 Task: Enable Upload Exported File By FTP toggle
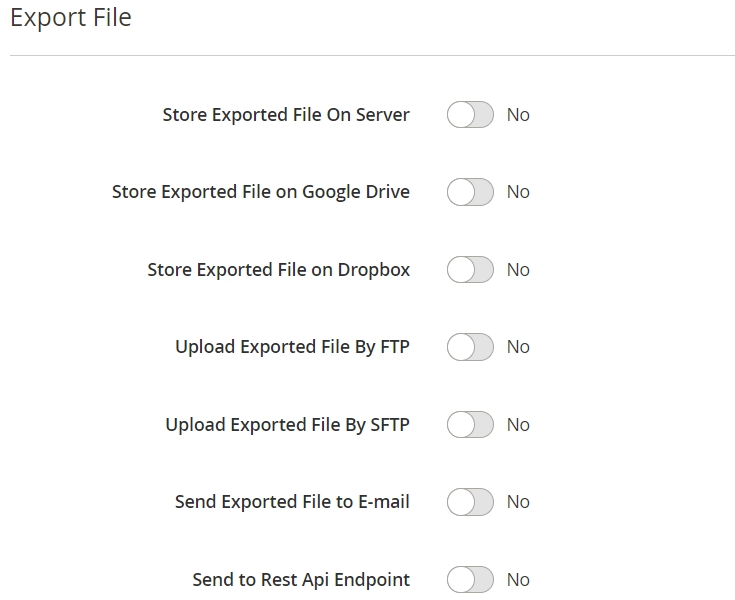click(470, 347)
